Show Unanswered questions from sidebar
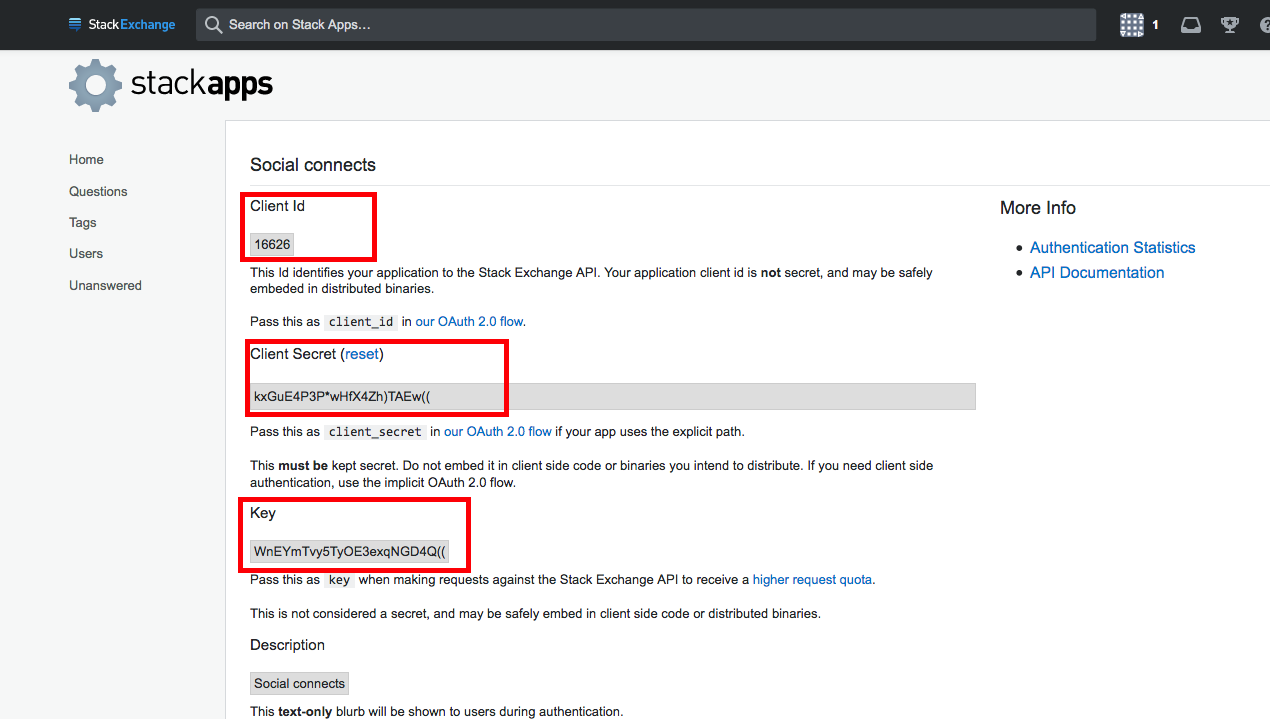The image size is (1270, 719). (105, 285)
